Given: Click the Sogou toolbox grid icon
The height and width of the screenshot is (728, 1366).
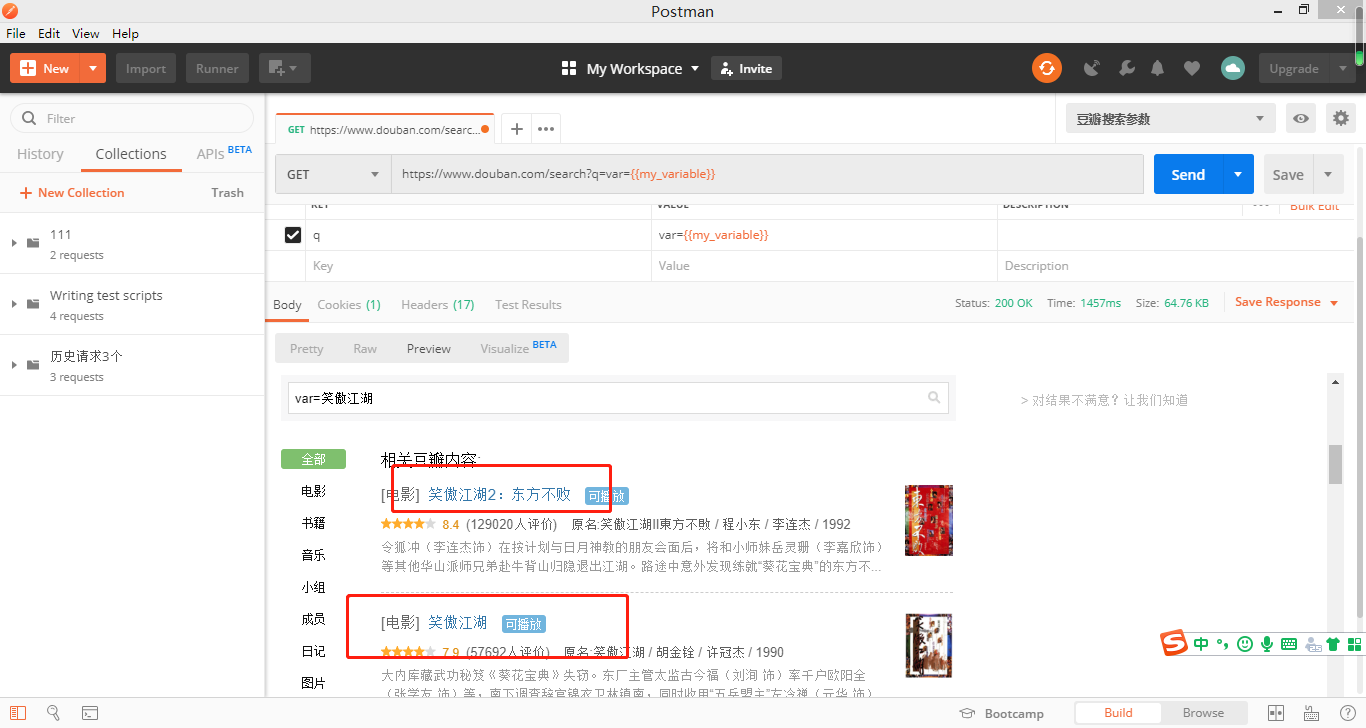Looking at the screenshot, I should (1354, 644).
